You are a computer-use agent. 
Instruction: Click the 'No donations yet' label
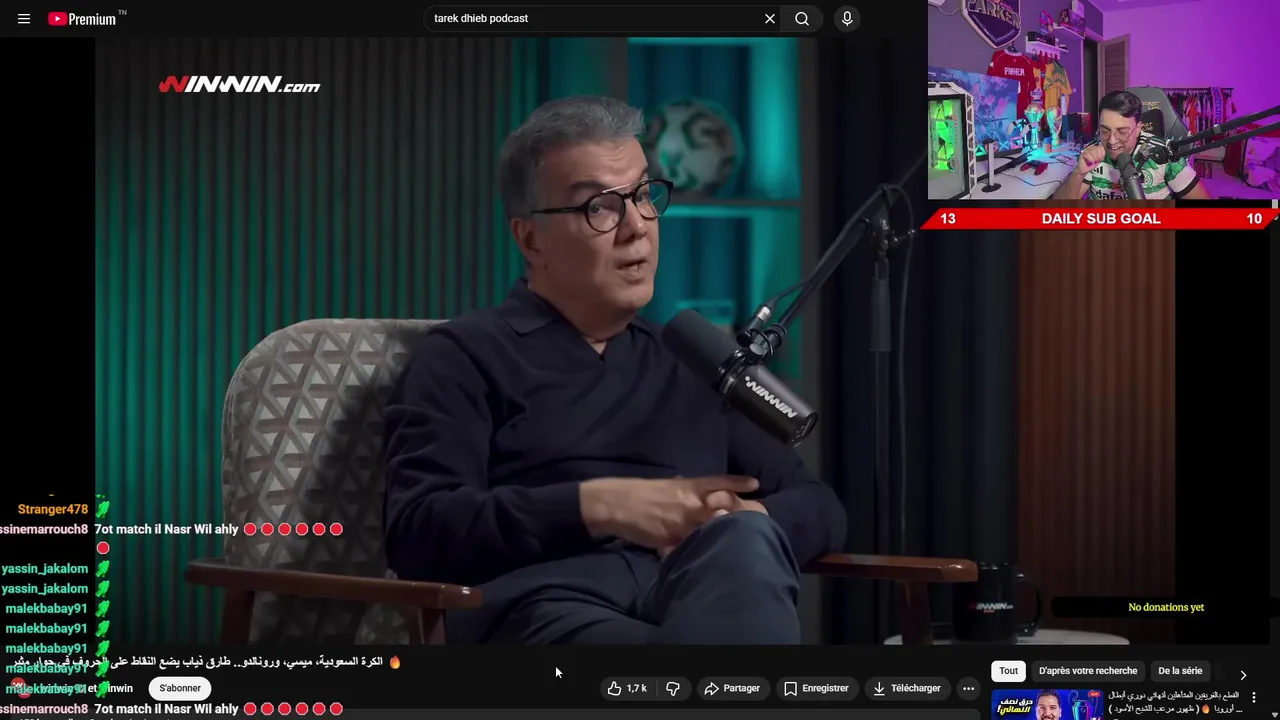1166,607
